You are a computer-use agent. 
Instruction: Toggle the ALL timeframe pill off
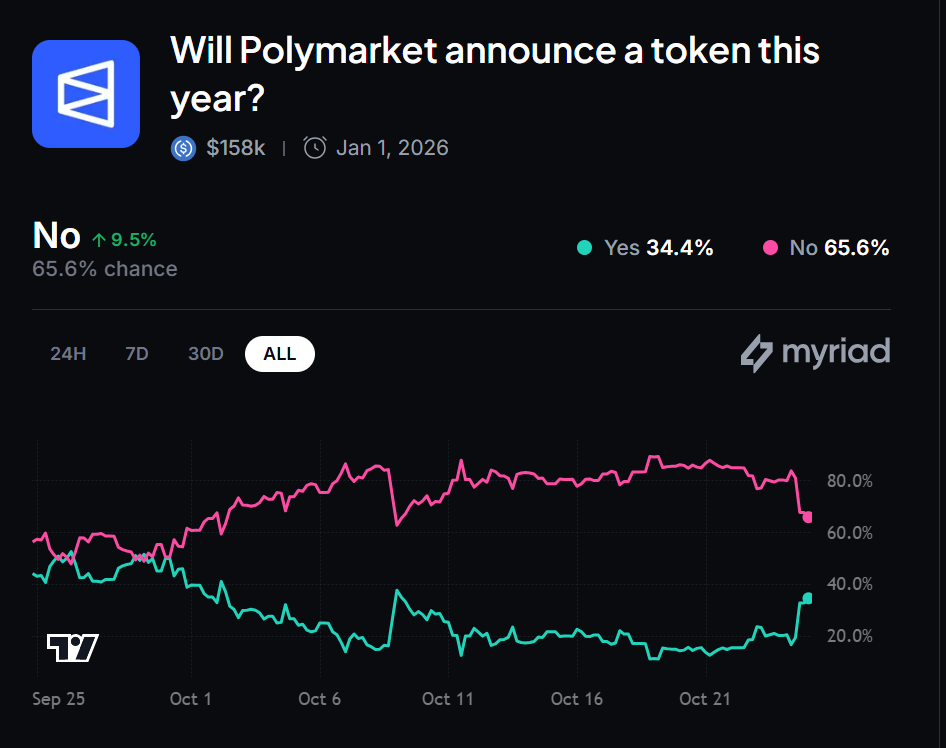[x=280, y=353]
